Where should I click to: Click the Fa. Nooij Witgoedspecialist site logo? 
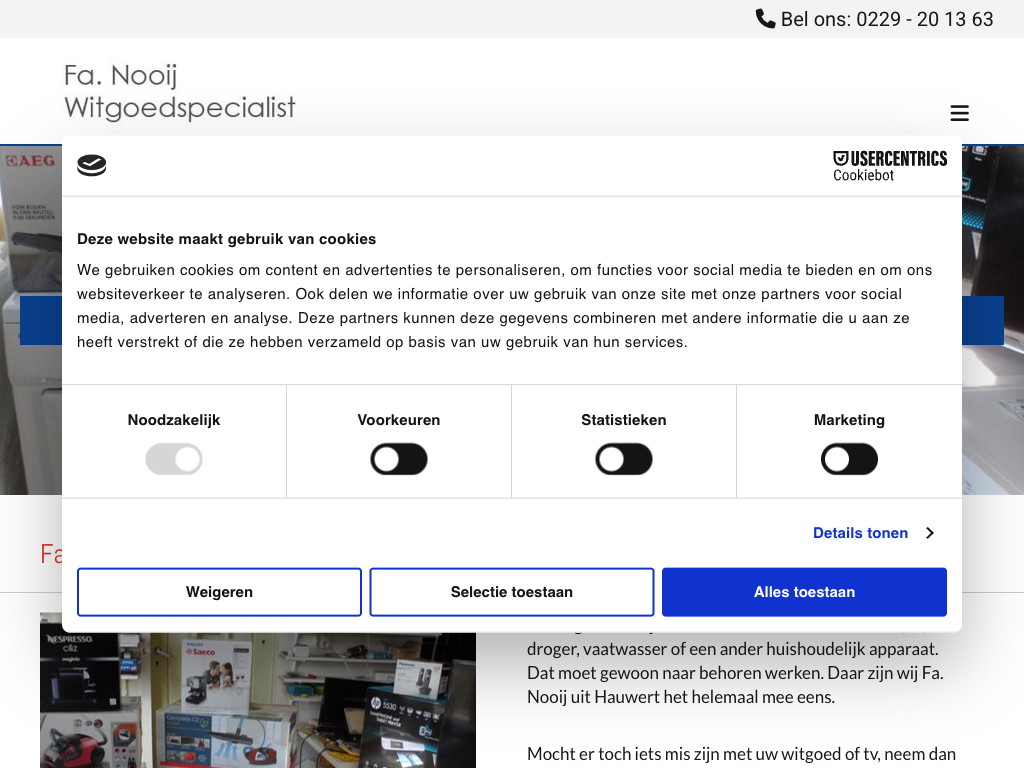(180, 91)
